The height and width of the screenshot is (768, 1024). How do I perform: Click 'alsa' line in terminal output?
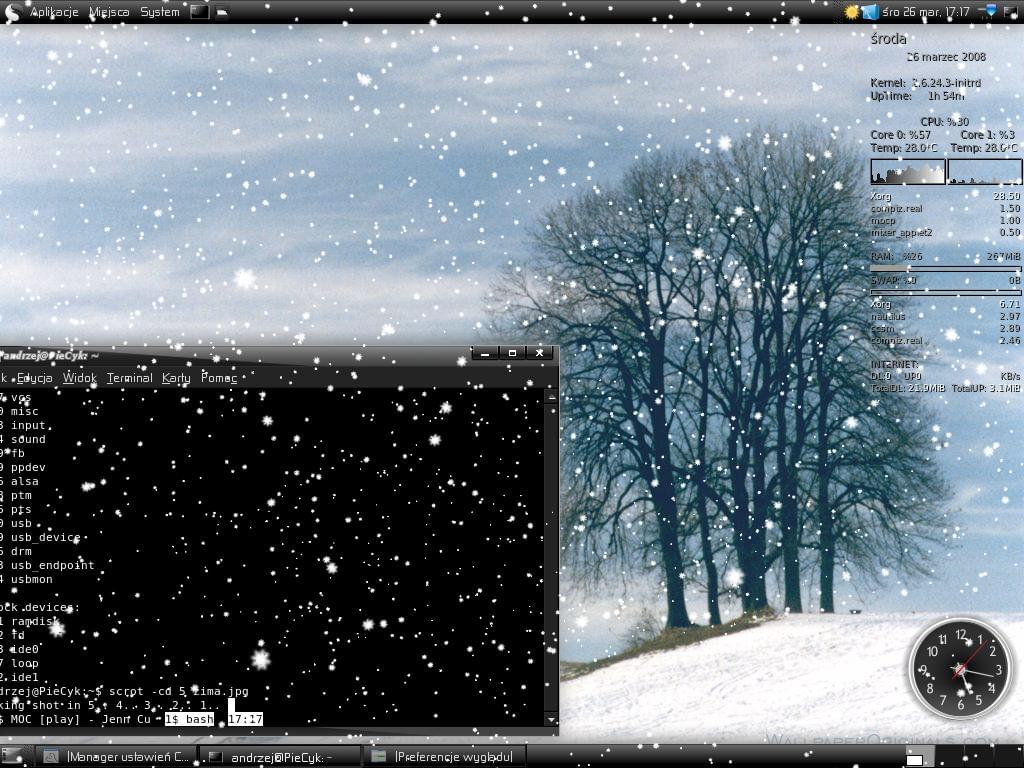point(25,481)
